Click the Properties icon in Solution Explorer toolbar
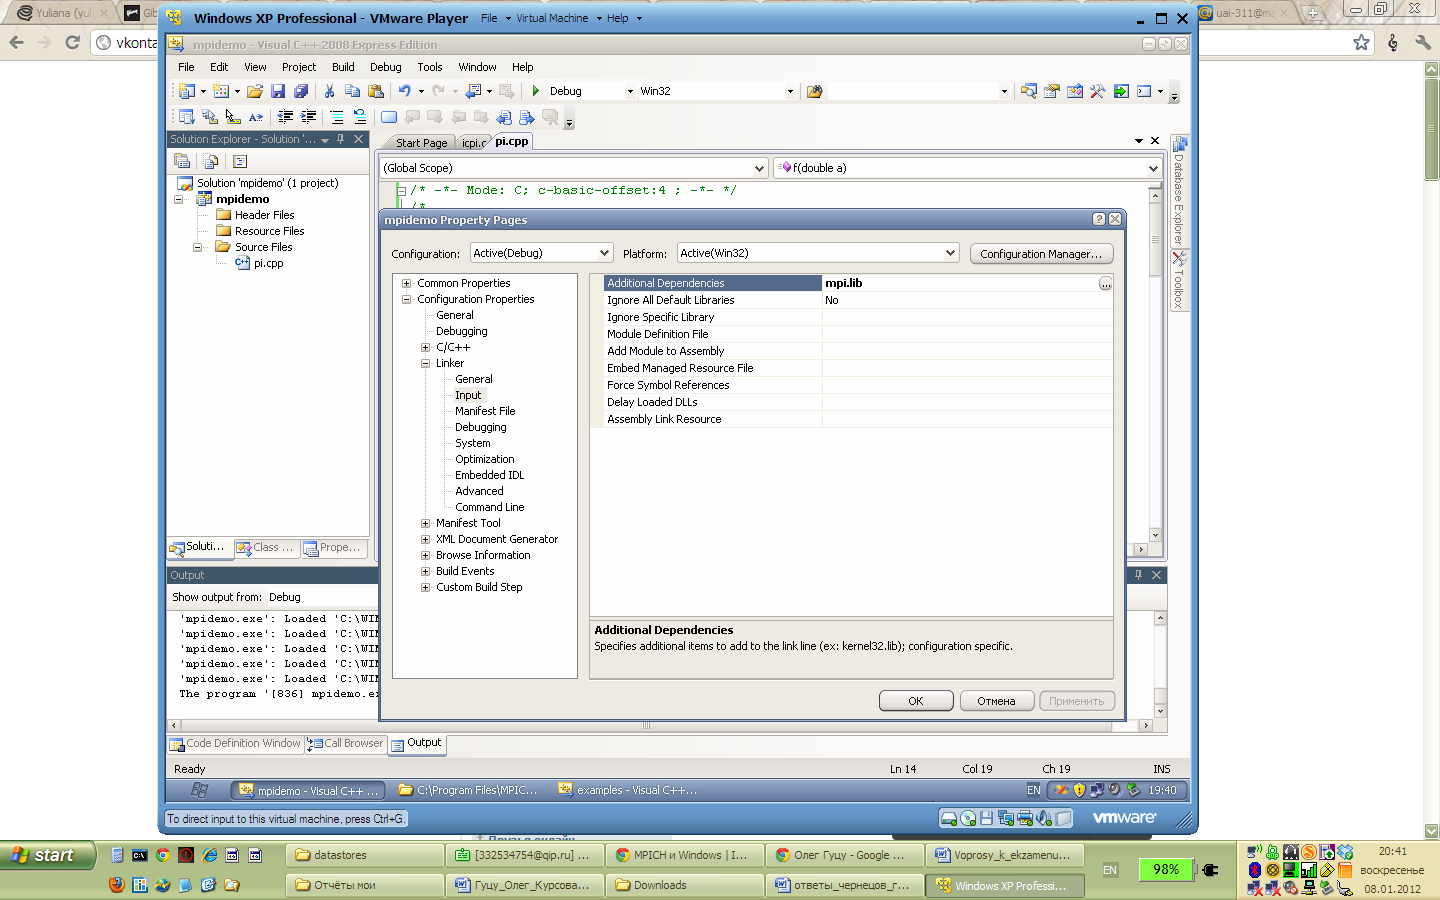The height and width of the screenshot is (900, 1440). coord(182,161)
